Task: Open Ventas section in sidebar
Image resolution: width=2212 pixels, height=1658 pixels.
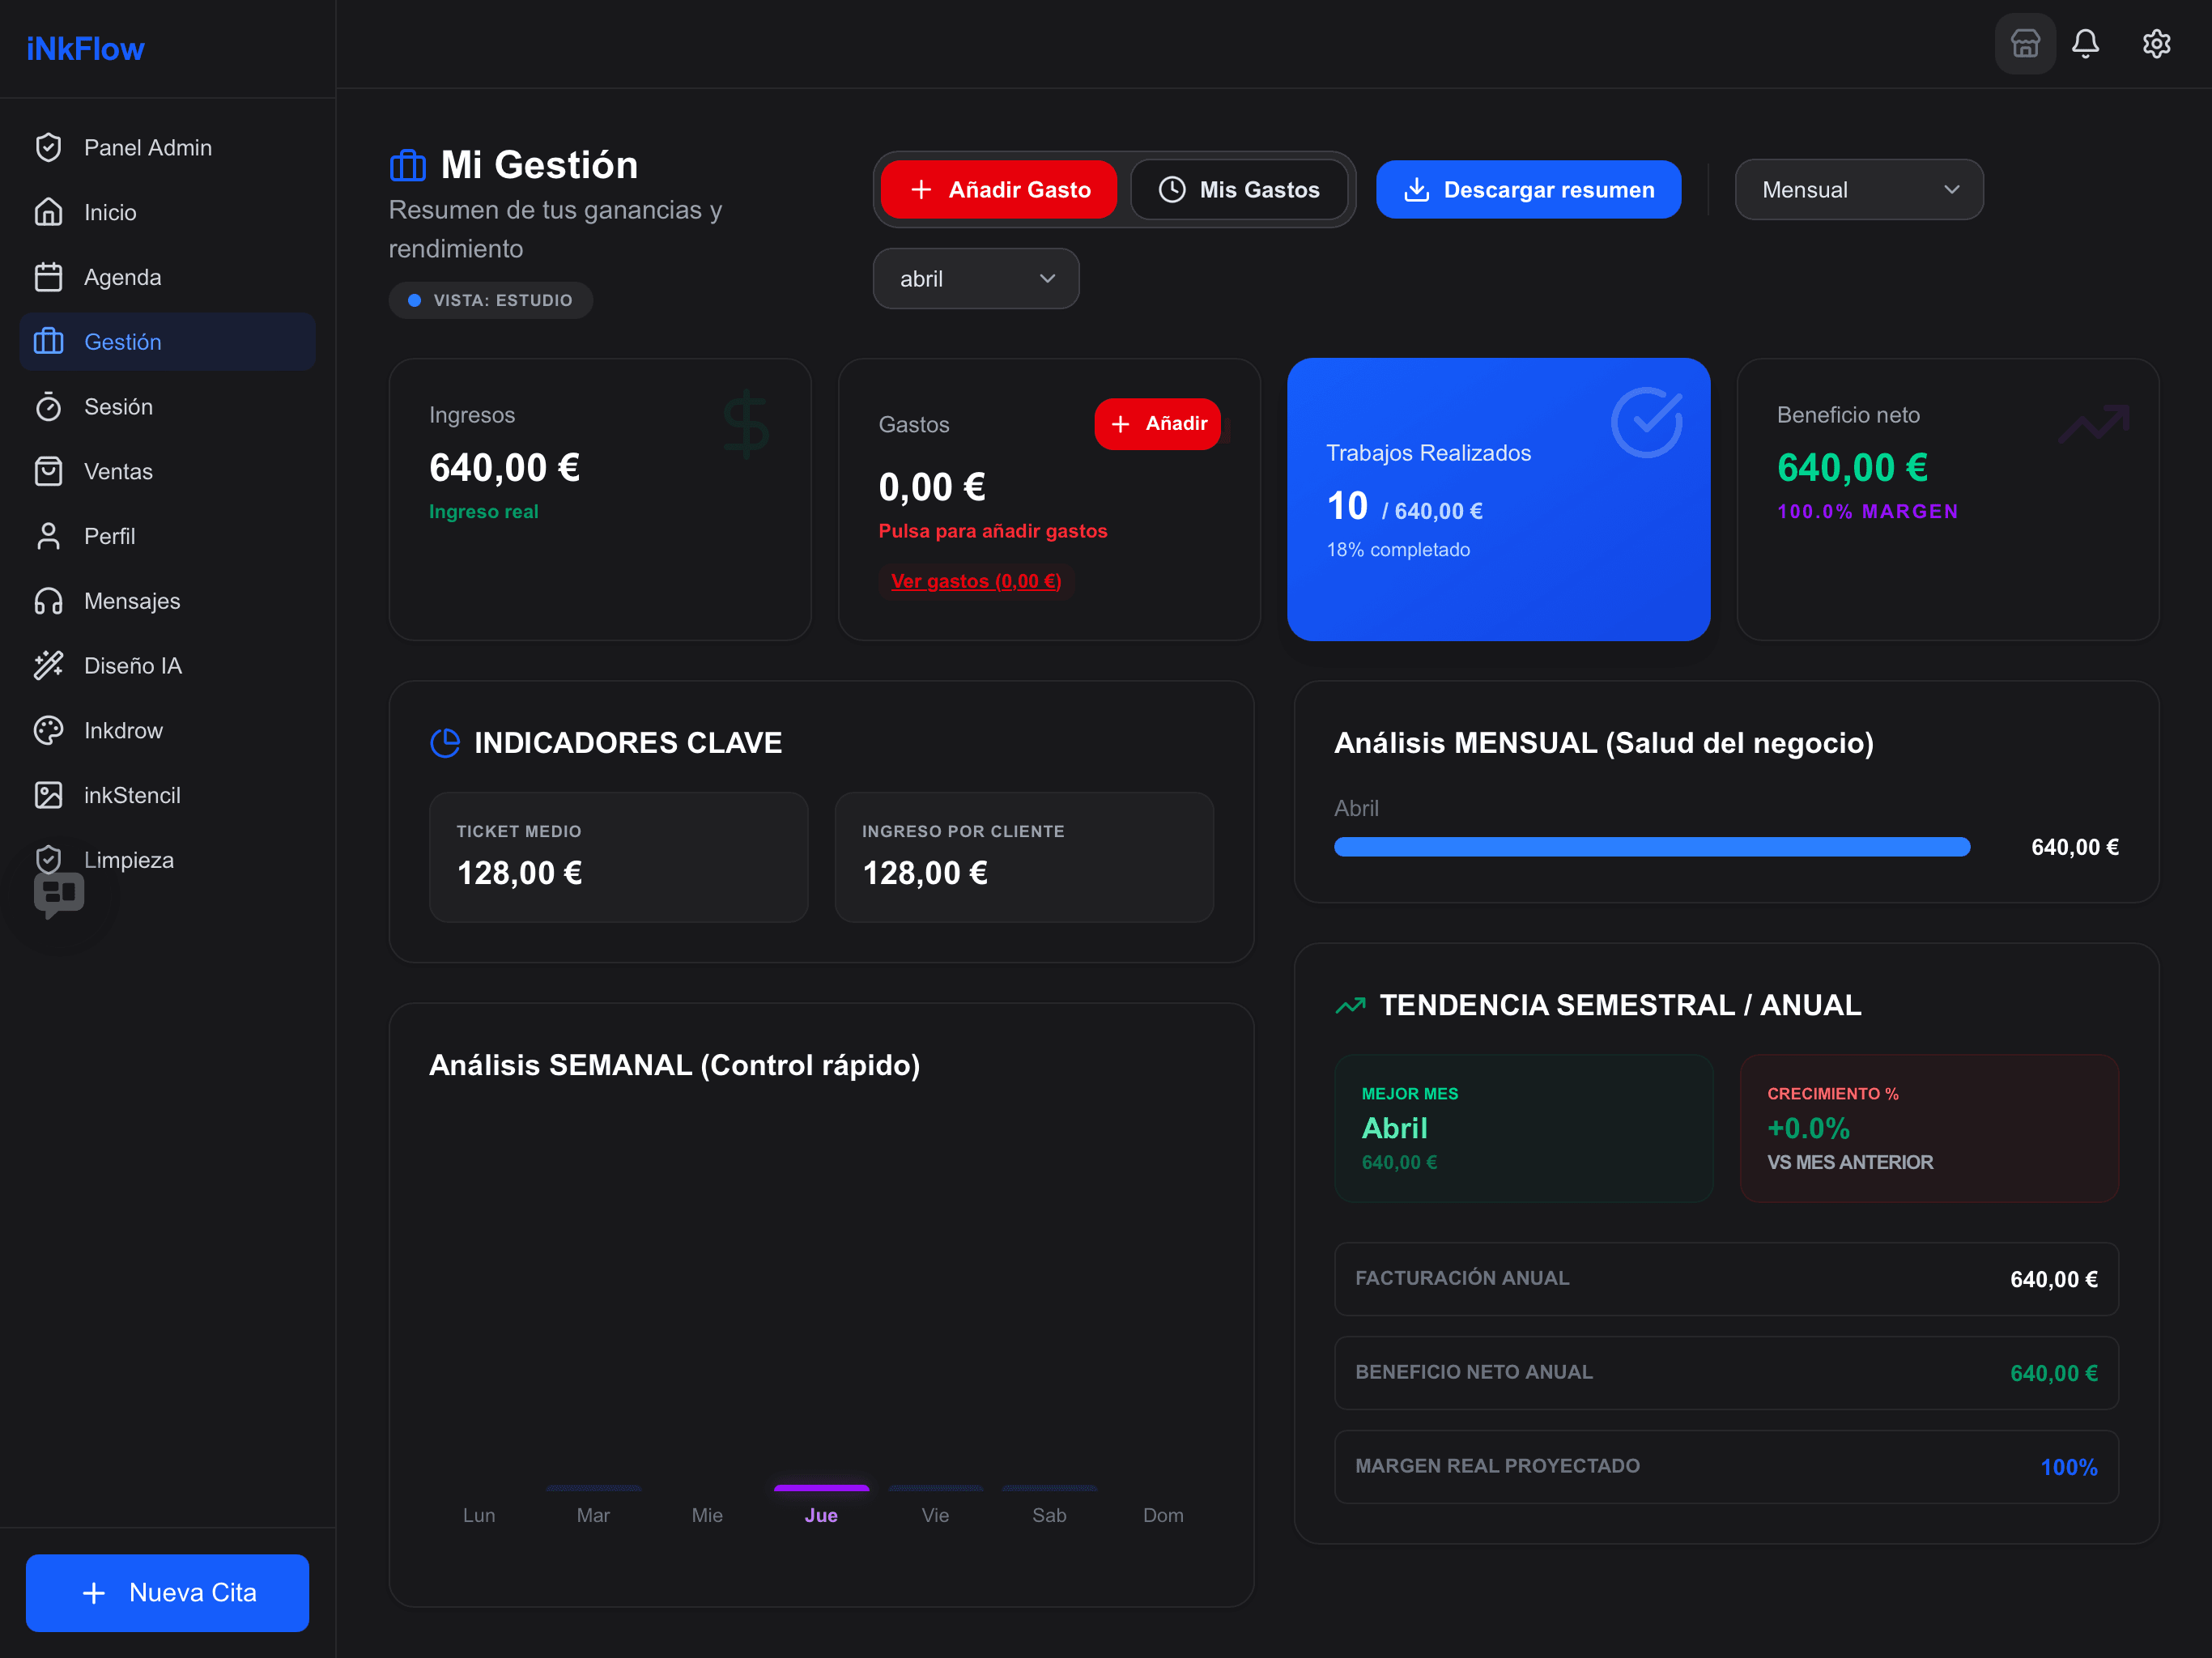Action: pyautogui.click(x=118, y=472)
